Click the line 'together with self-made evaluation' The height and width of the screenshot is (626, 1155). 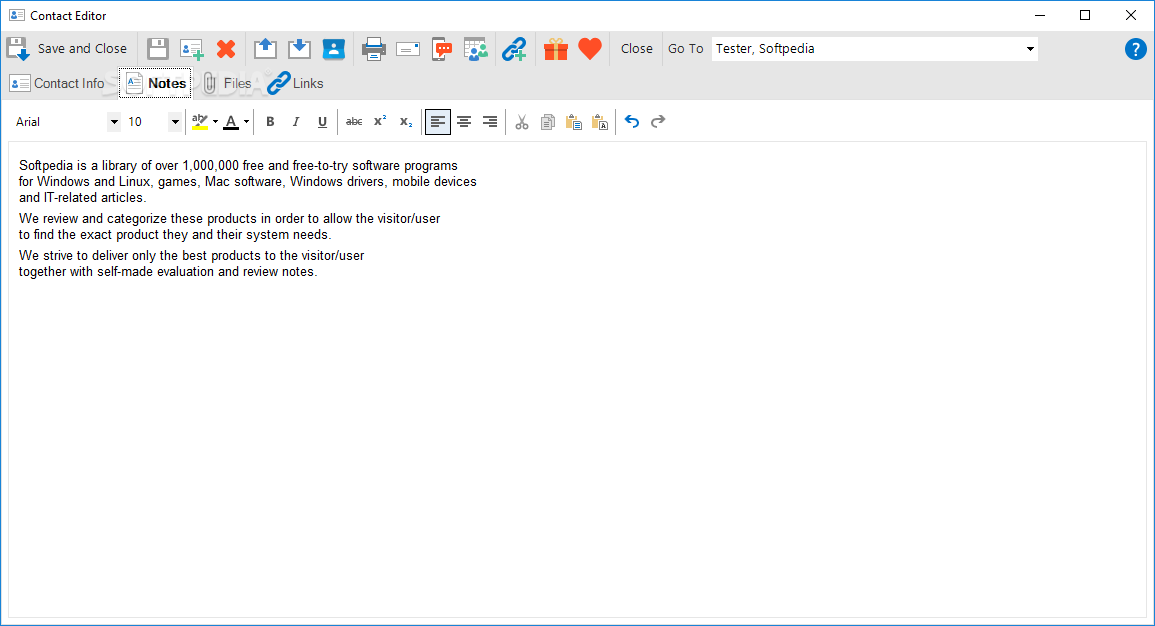[168, 272]
